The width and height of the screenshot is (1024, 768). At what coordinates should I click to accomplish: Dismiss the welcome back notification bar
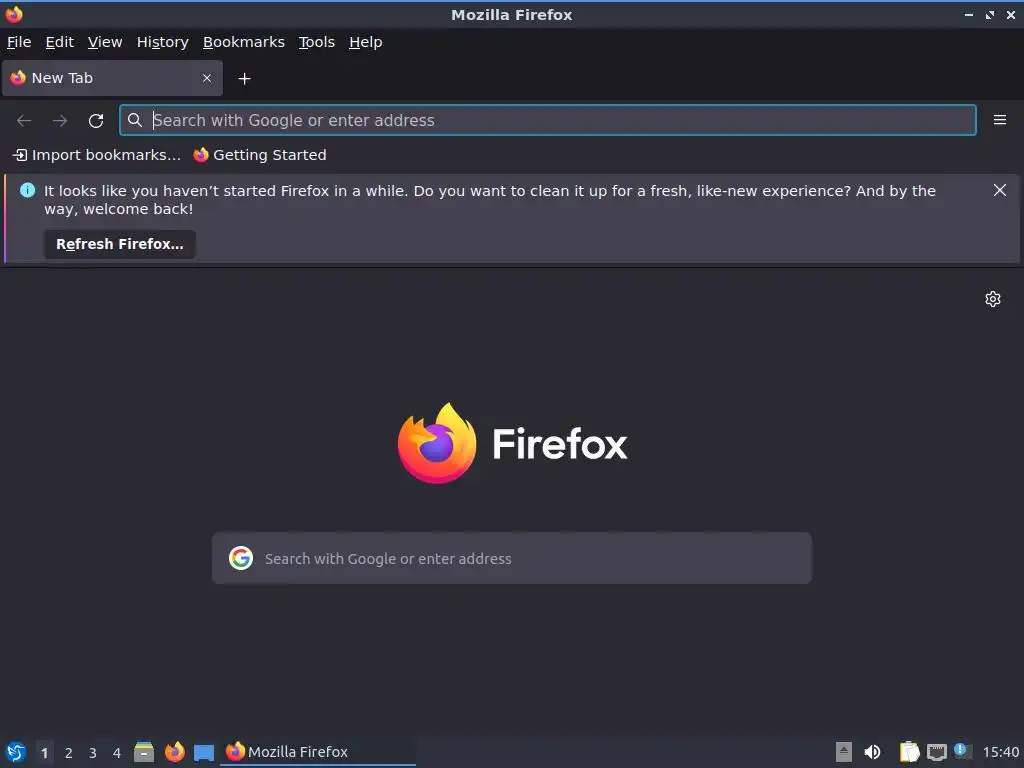(999, 190)
